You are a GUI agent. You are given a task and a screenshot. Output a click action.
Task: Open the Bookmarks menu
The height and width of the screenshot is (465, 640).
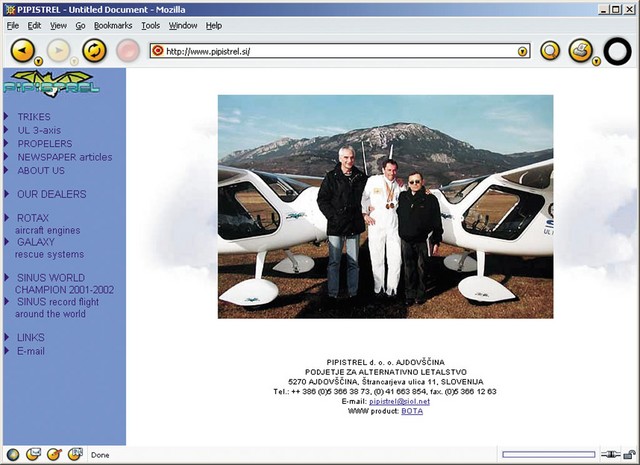coord(113,26)
